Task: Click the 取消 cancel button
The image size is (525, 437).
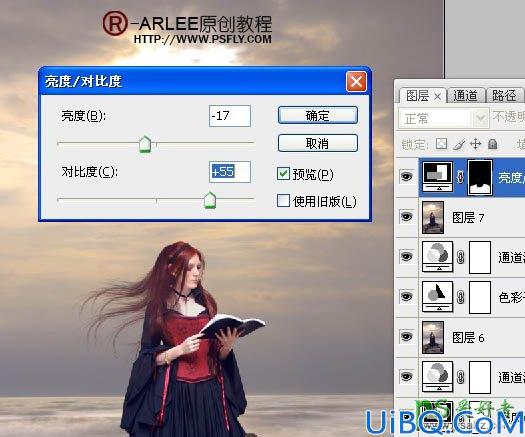Action: [x=318, y=143]
